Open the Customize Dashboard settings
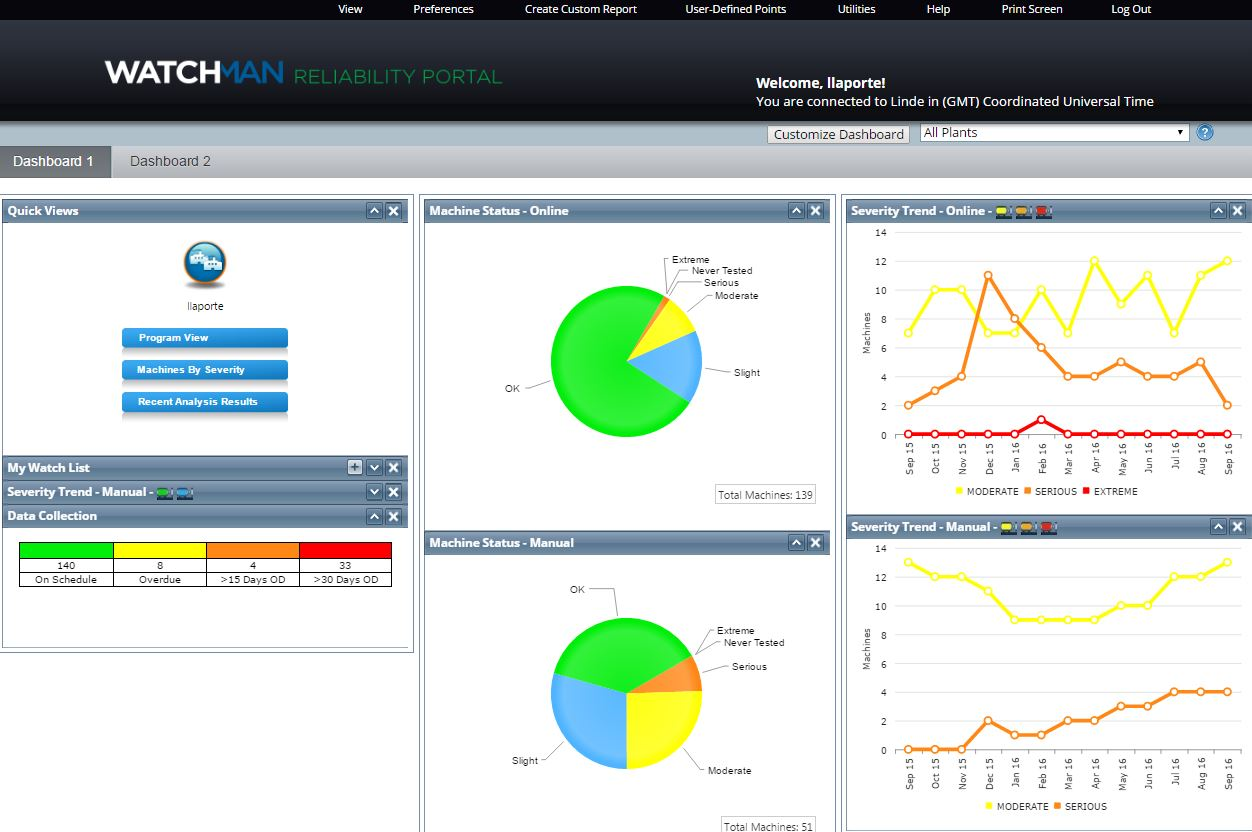1252x832 pixels. (837, 133)
